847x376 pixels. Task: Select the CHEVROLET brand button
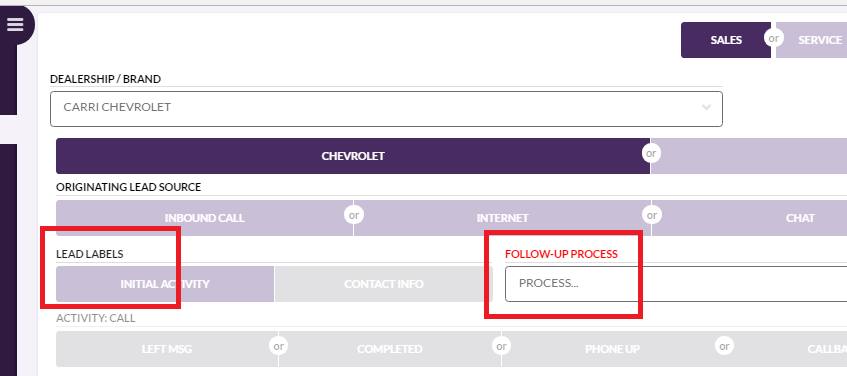[x=353, y=156]
